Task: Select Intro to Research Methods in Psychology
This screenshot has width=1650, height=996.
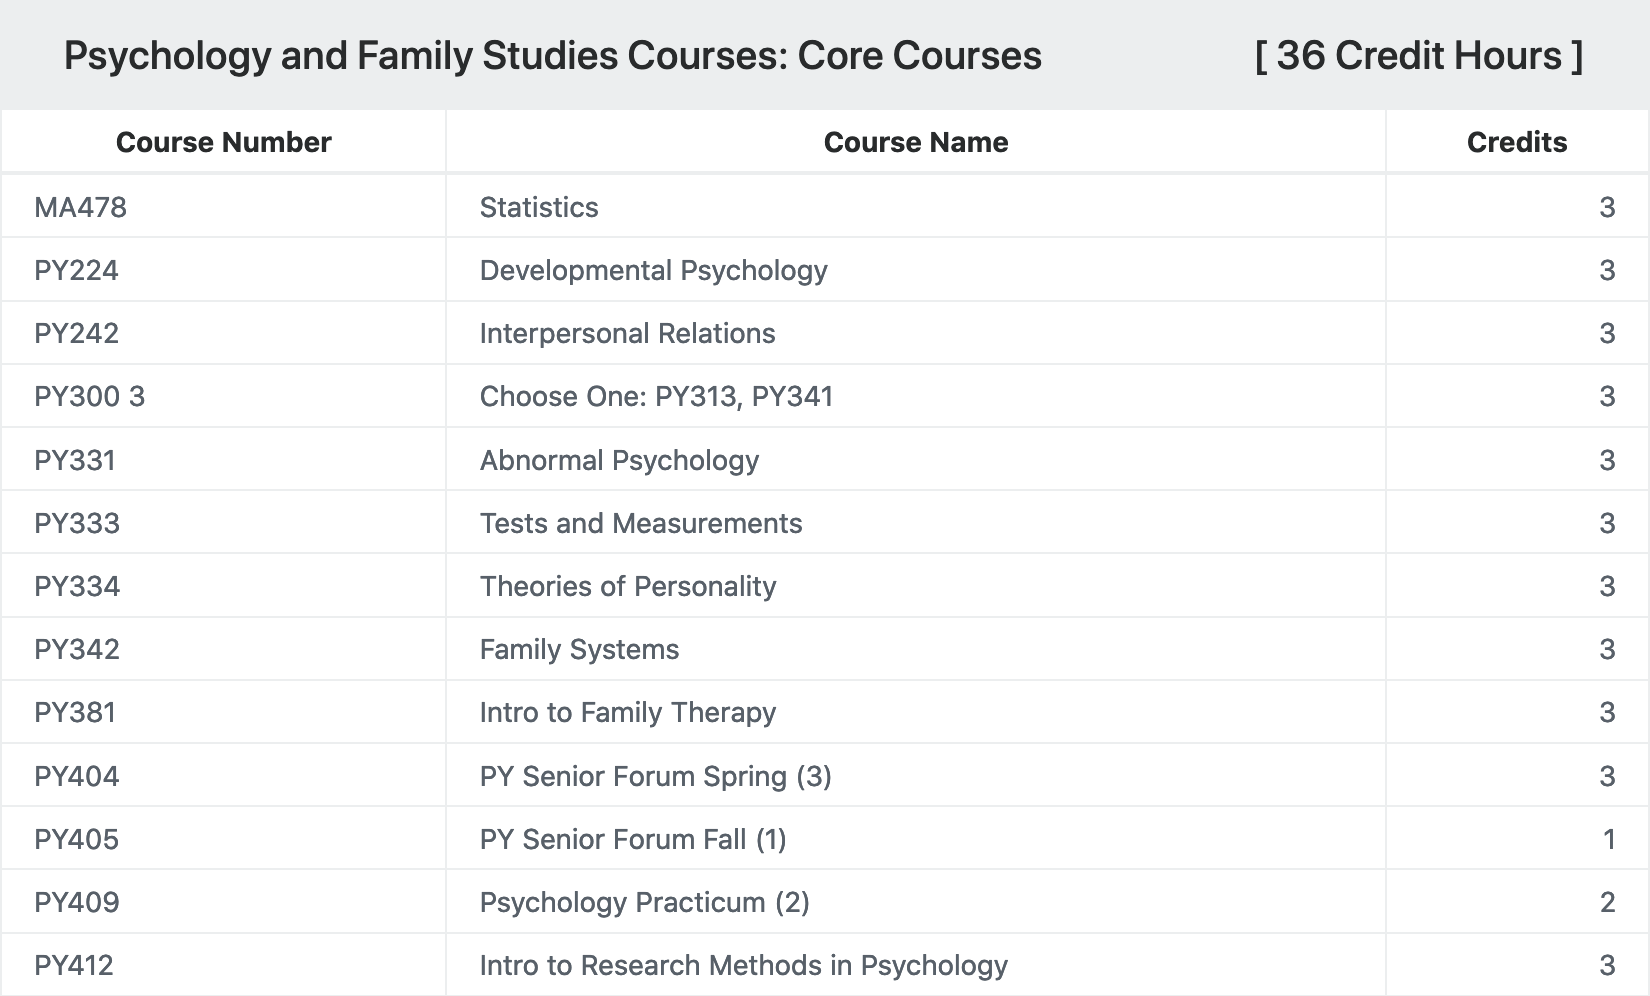Action: pyautogui.click(x=744, y=965)
